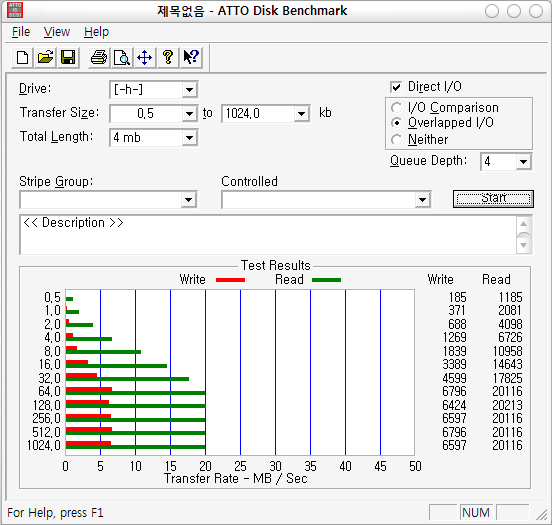Click the Open folder toolbar icon

tap(45, 57)
